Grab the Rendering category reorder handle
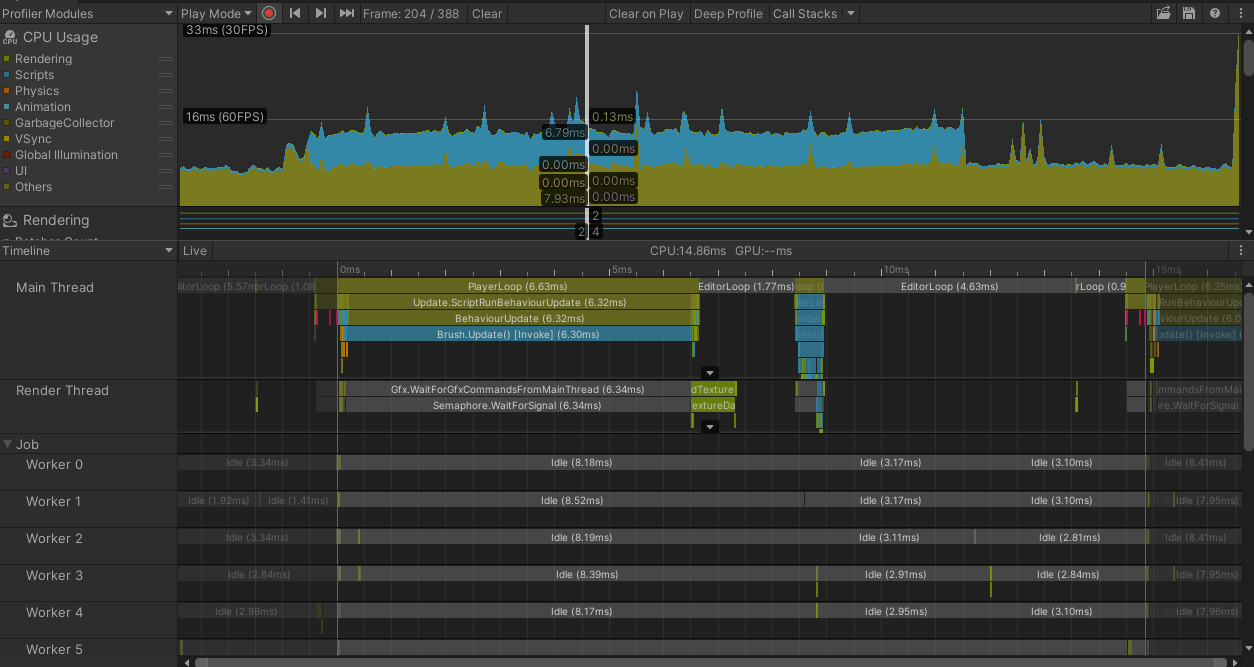Viewport: 1254px width, 667px height. click(x=166, y=59)
